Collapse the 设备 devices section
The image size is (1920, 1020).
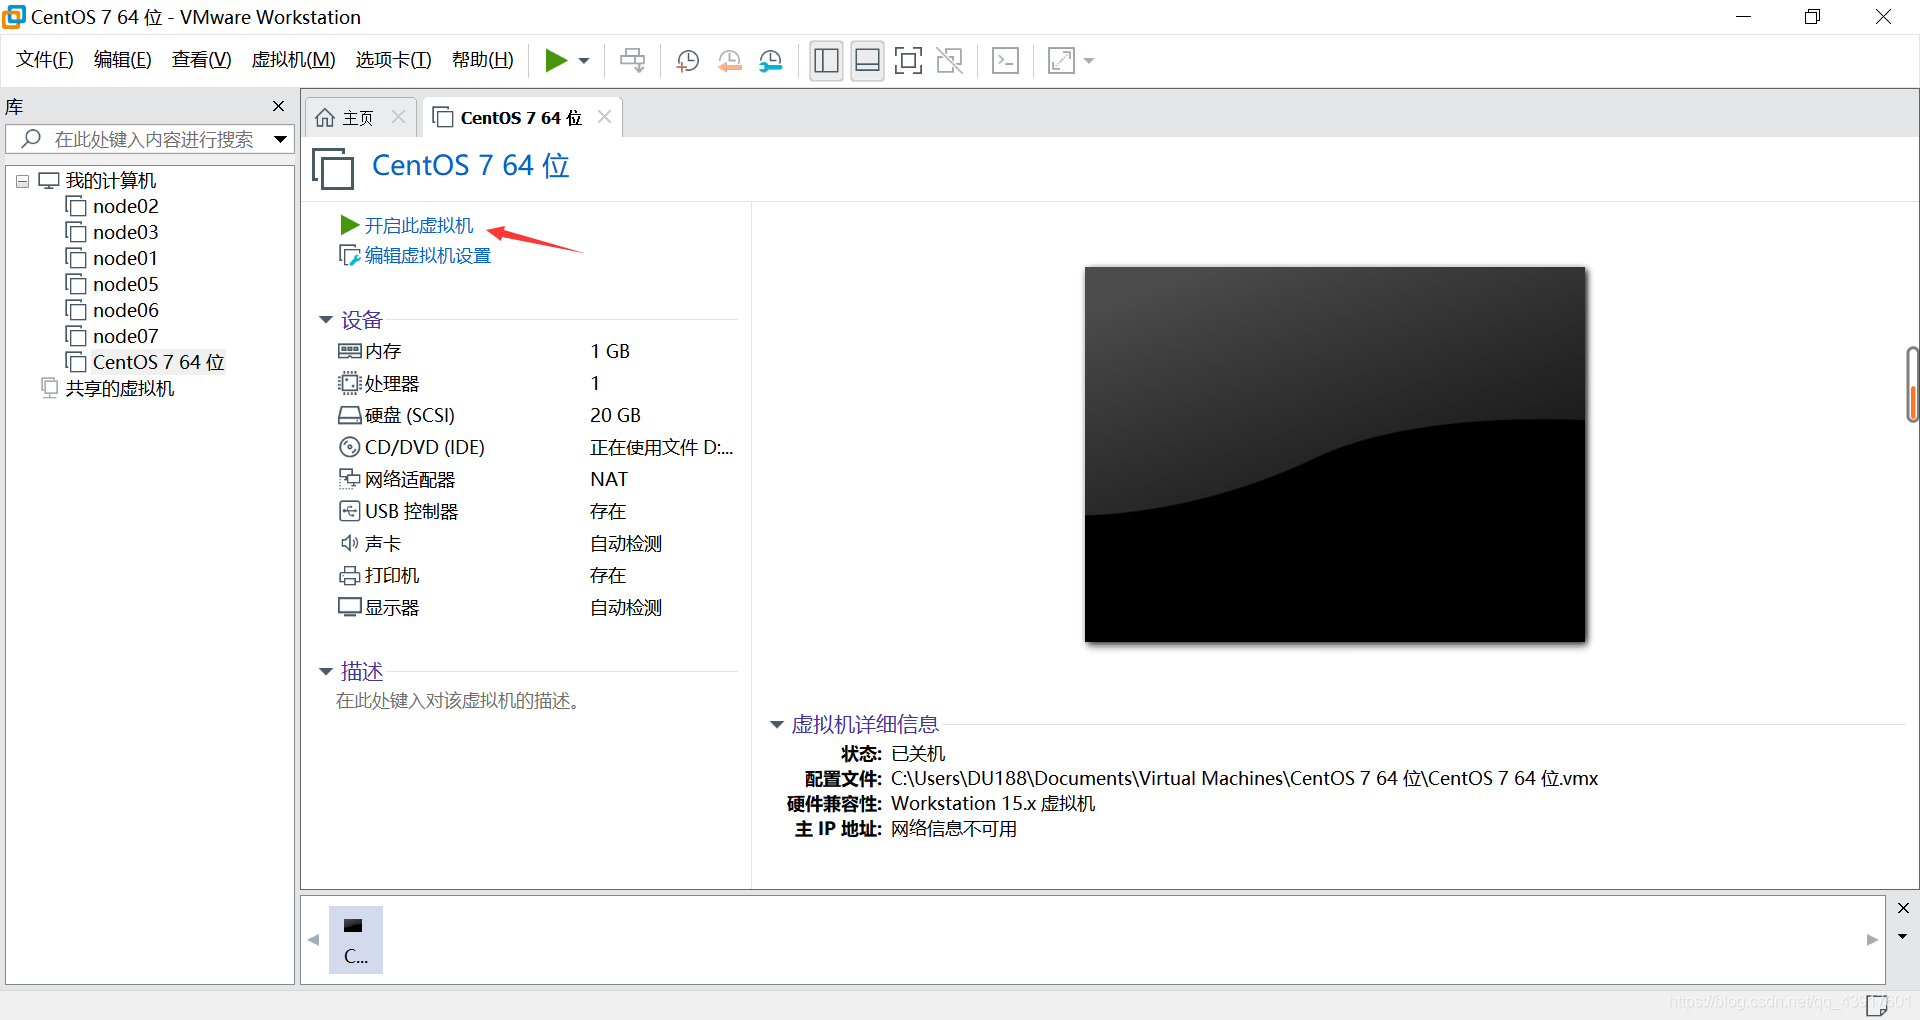[x=325, y=320]
